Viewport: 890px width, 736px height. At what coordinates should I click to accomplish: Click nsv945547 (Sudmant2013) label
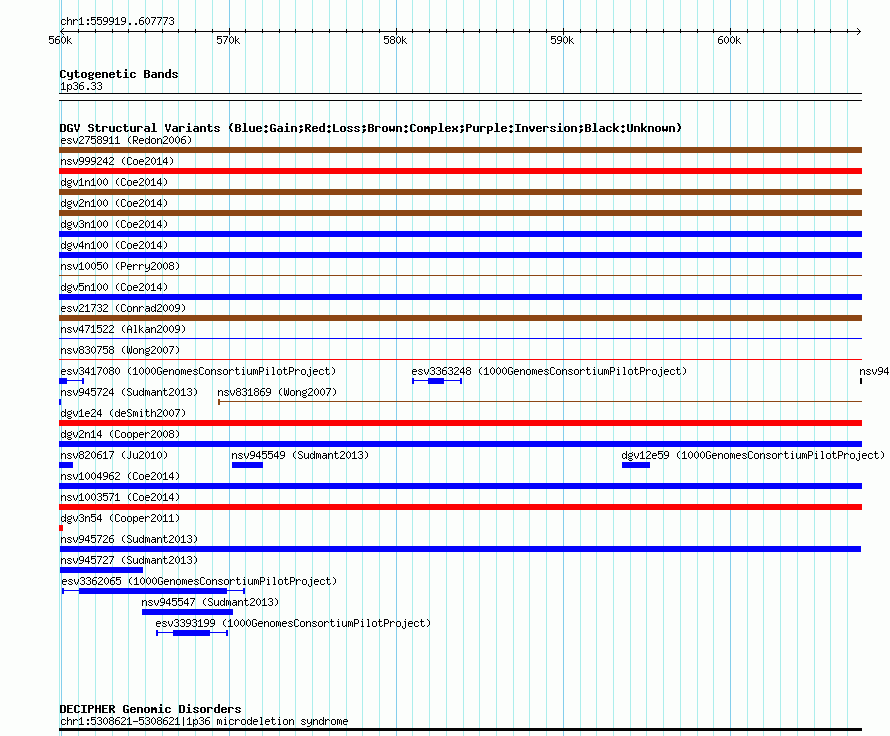(x=210, y=602)
